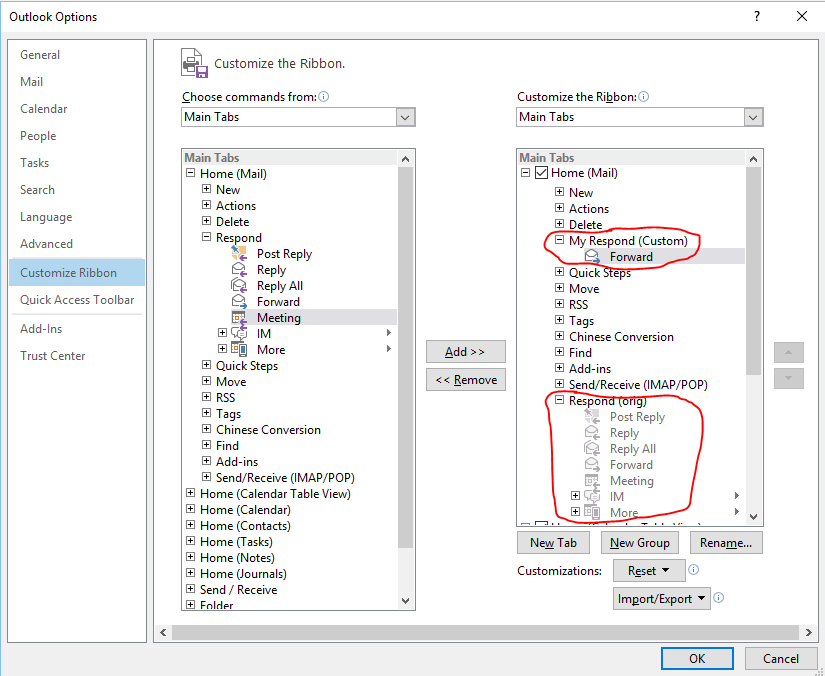Click the greyed Reply All icon in right list
This screenshot has width=825, height=676.
coord(592,449)
